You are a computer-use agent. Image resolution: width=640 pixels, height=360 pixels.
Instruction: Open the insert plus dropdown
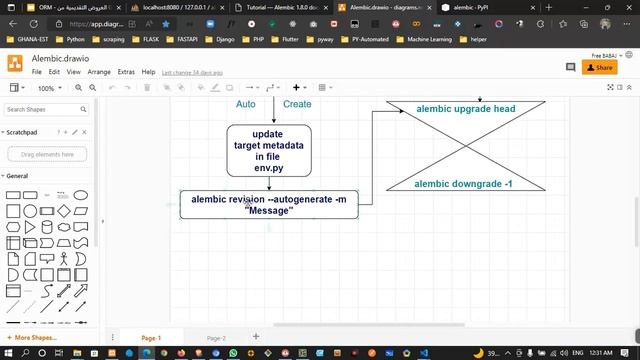pyautogui.click(x=300, y=87)
